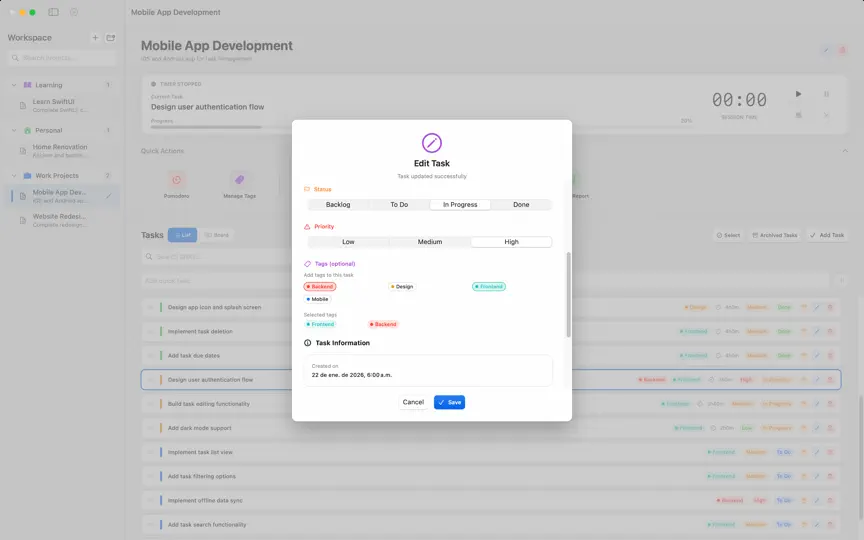Click the circular icon beside sidebar toggle
This screenshot has width=864, height=540.
click(74, 12)
